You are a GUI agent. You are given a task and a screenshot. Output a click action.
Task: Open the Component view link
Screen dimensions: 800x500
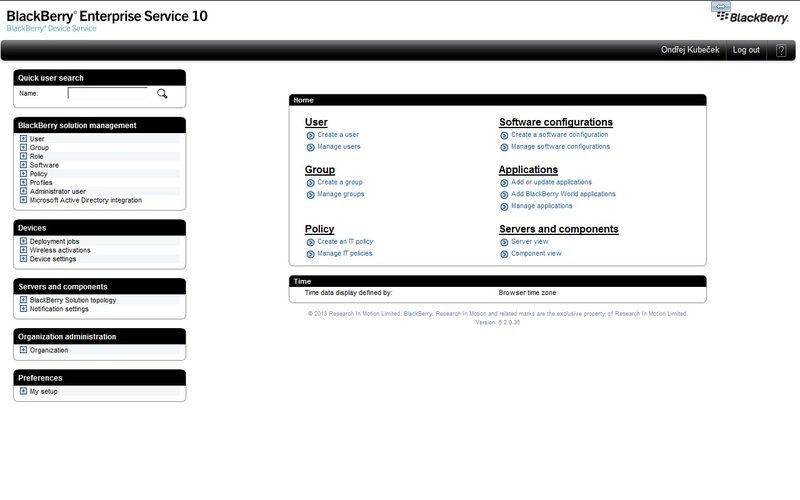click(x=536, y=254)
